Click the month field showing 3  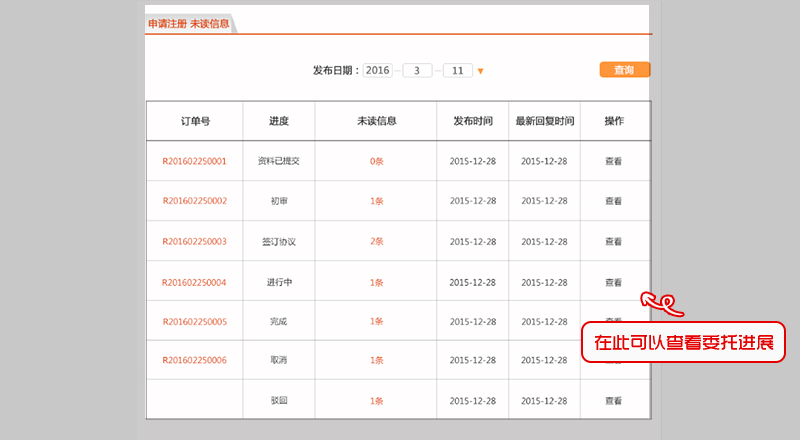[x=416, y=70]
